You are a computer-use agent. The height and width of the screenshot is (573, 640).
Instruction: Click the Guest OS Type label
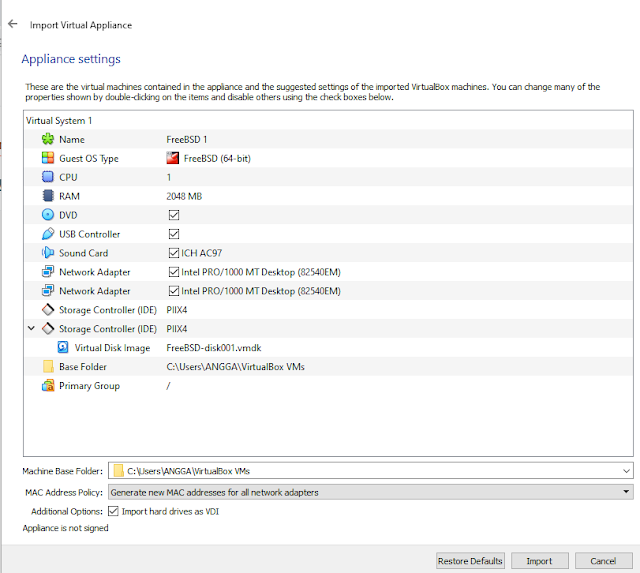pos(89,158)
